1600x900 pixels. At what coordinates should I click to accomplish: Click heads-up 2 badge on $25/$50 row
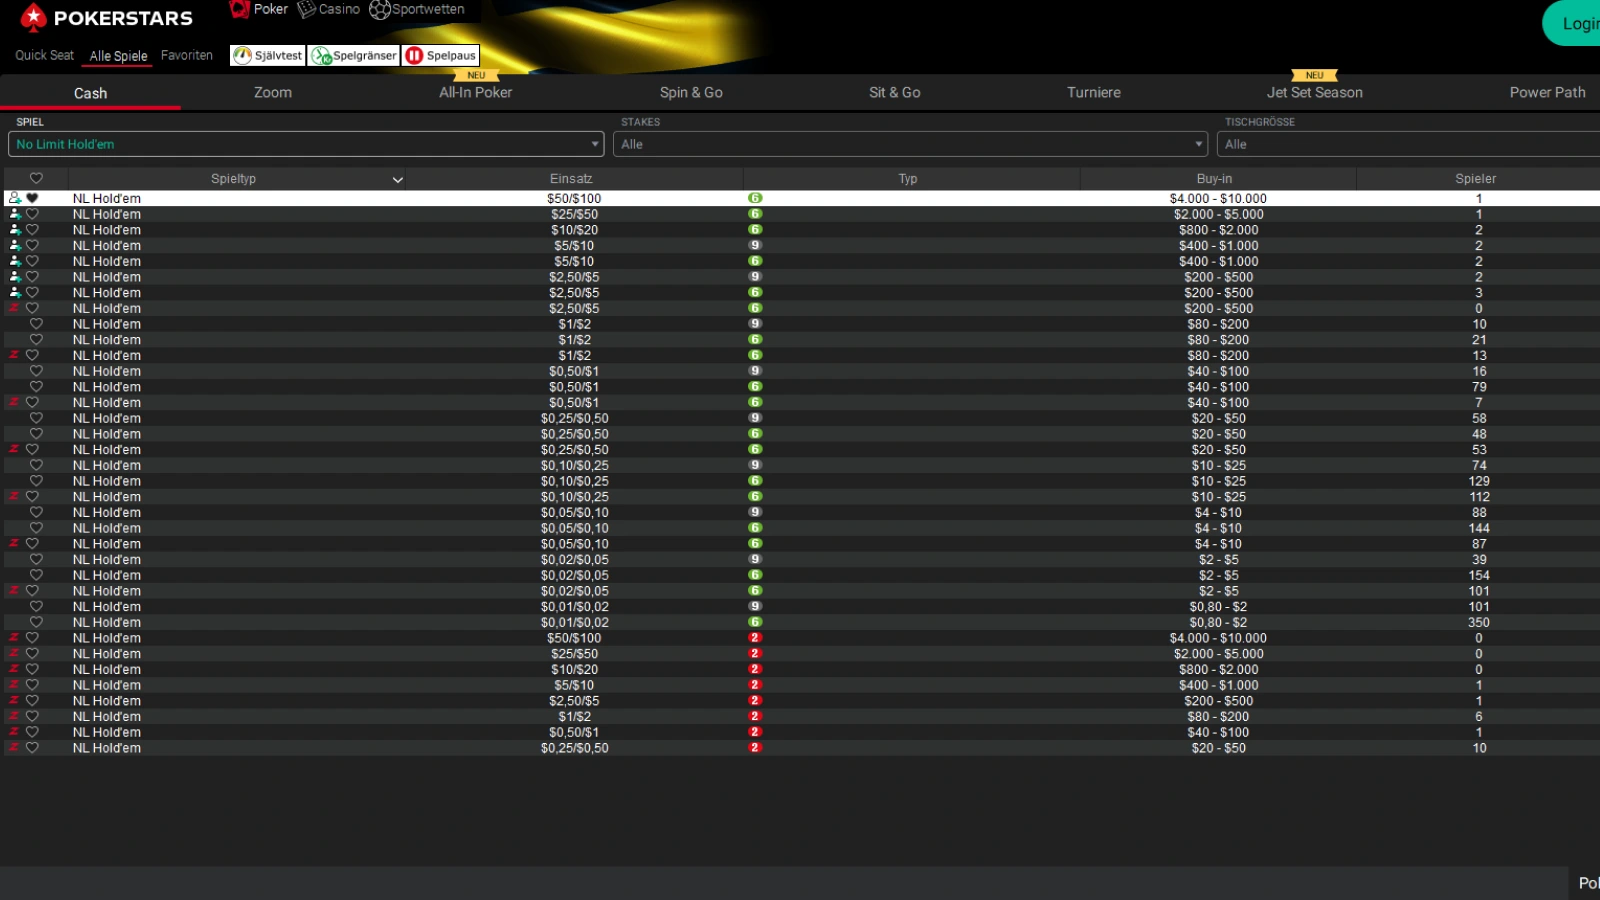[755, 653]
